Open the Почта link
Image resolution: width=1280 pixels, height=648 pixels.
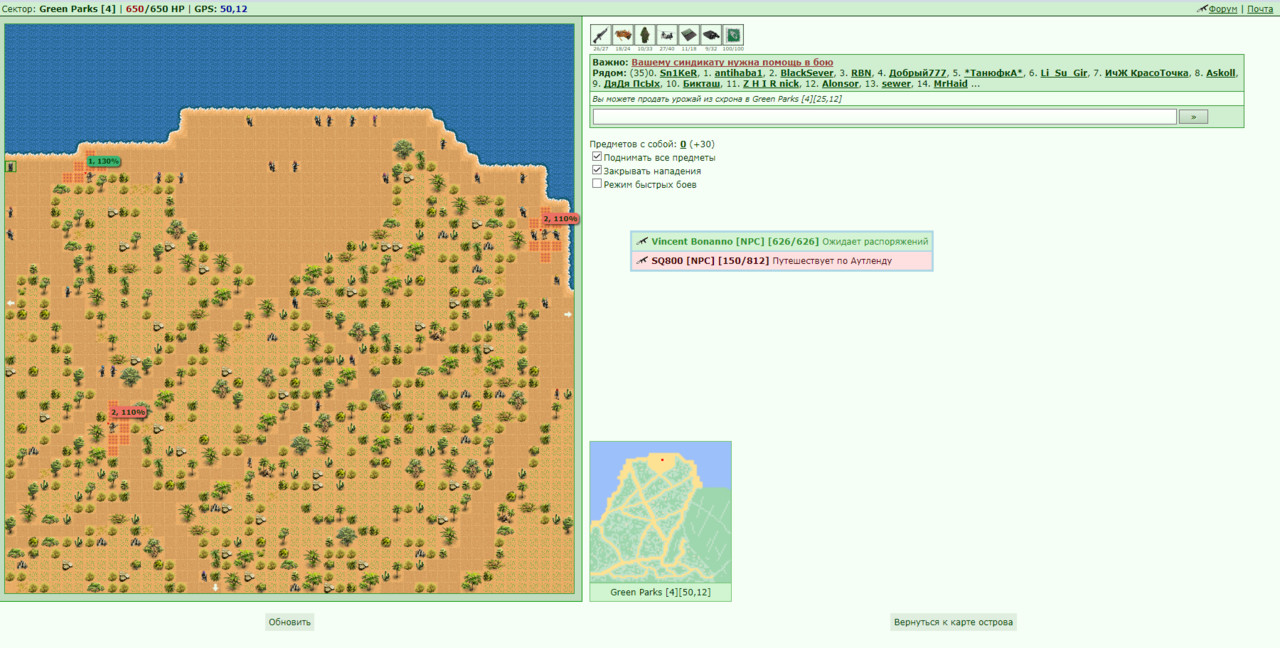[x=1260, y=9]
